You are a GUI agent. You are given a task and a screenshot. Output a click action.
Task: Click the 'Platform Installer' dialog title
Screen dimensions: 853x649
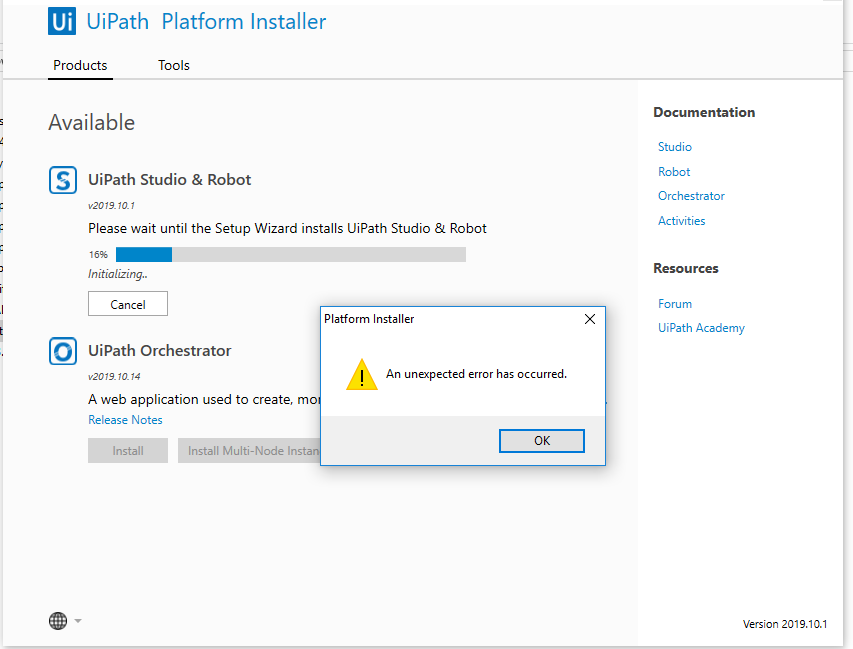click(x=369, y=319)
